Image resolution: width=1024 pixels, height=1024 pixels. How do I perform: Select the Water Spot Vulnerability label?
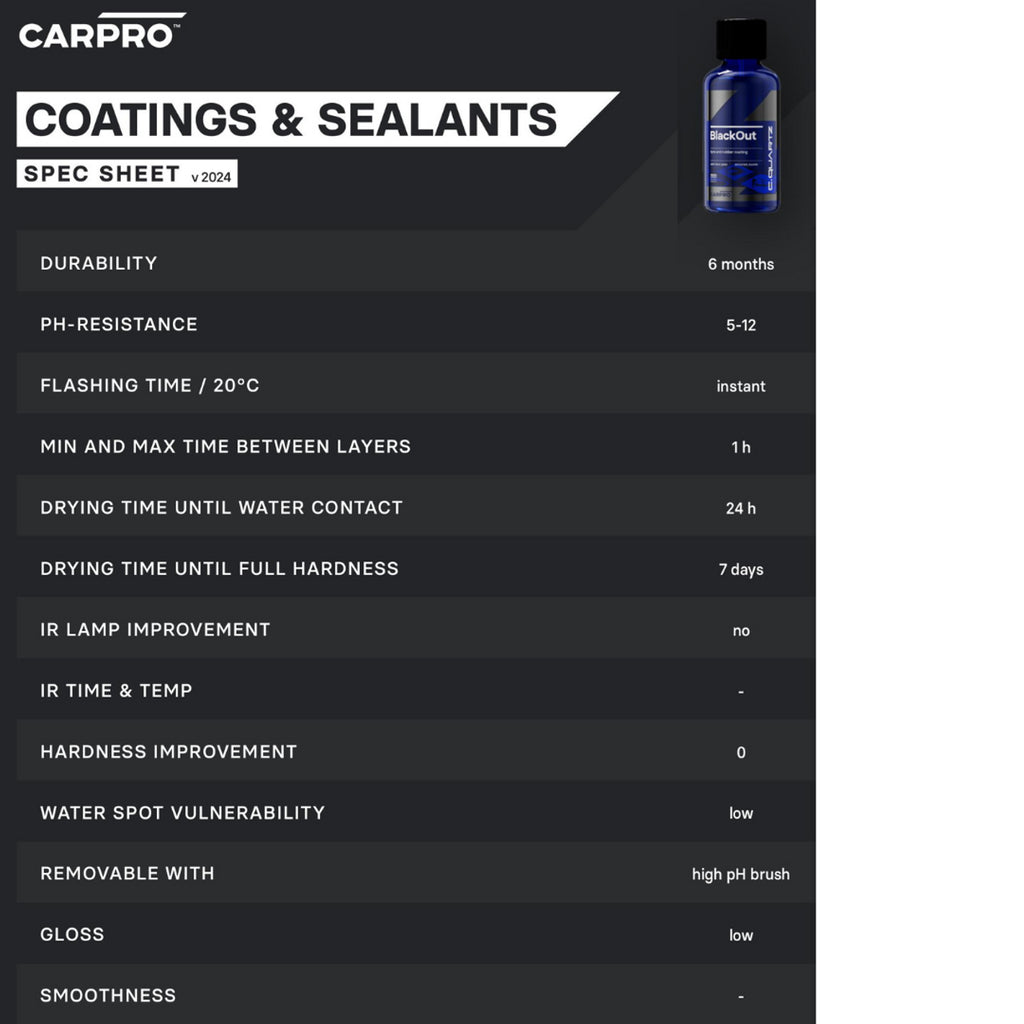click(182, 812)
